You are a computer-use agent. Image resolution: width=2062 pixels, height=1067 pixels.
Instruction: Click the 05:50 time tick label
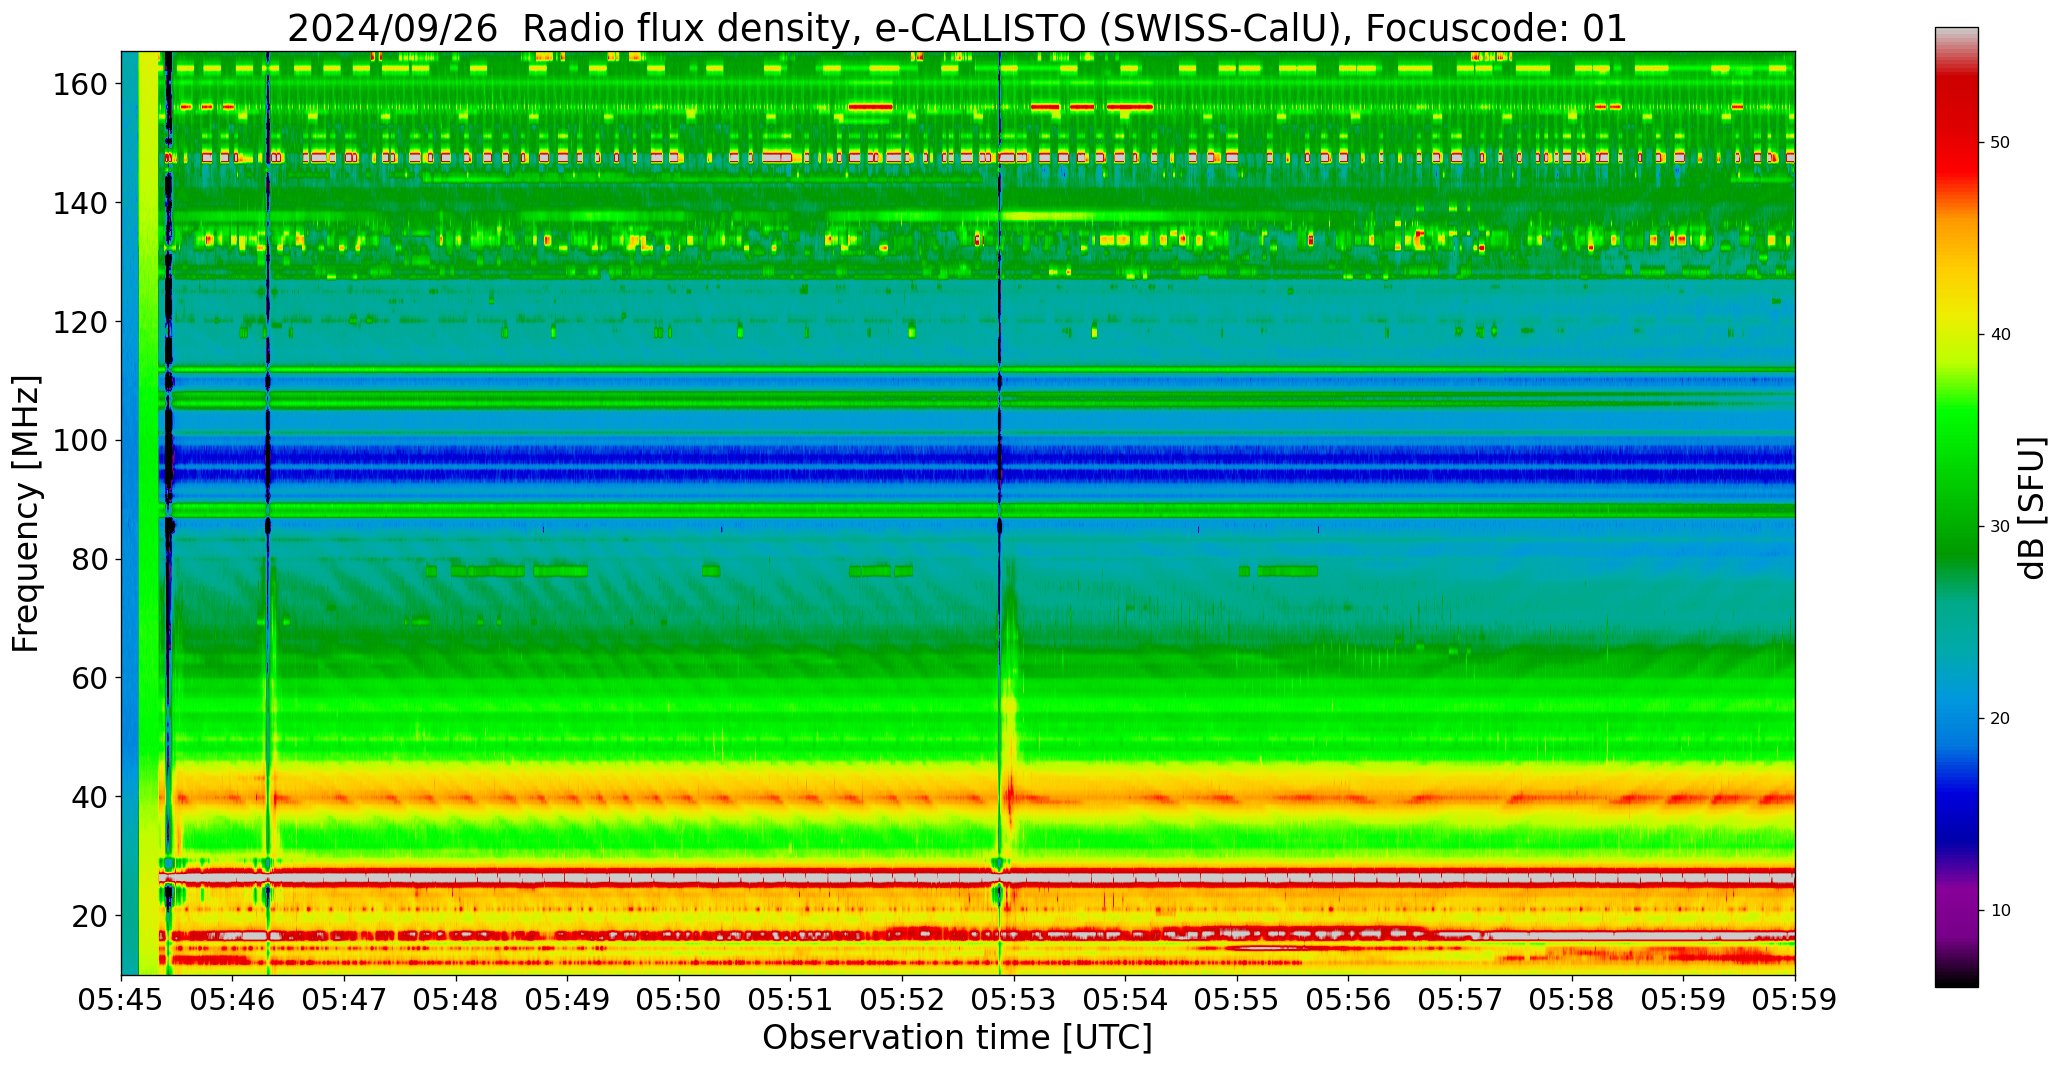[679, 1000]
